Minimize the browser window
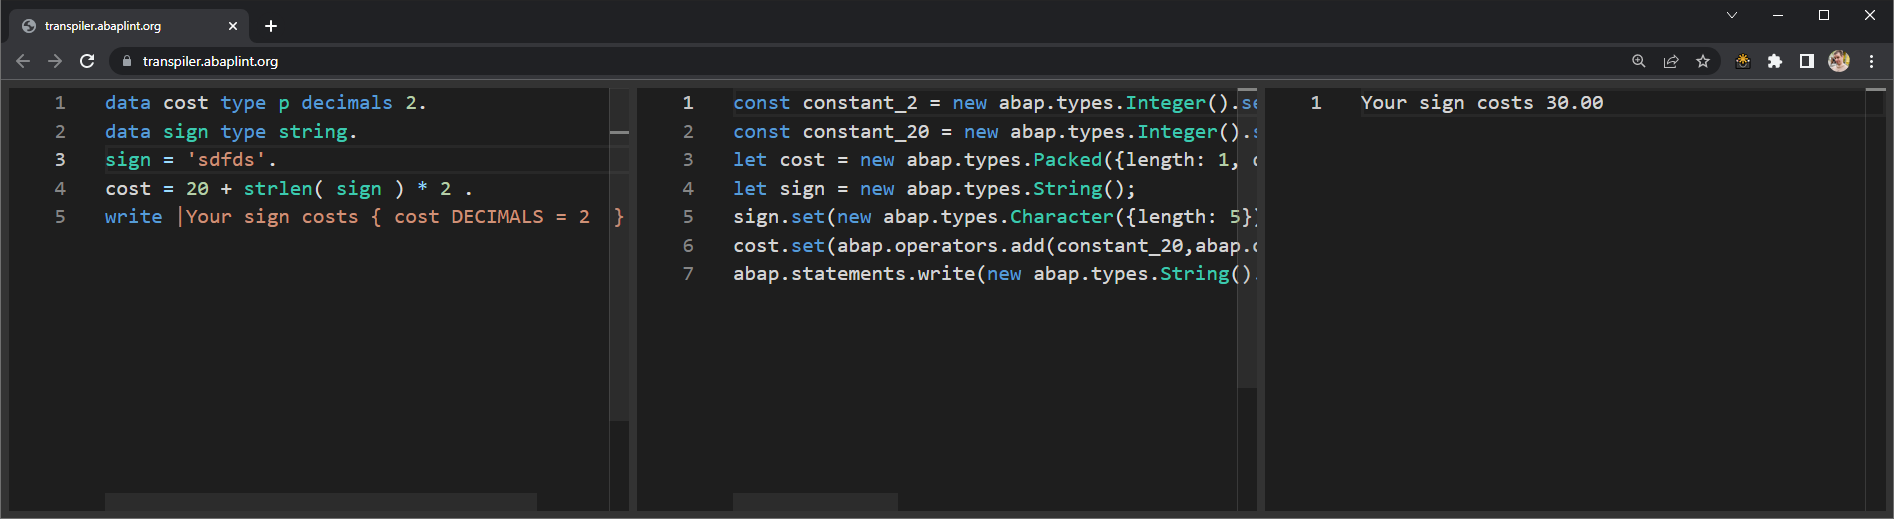The width and height of the screenshot is (1894, 519). pyautogui.click(x=1778, y=15)
